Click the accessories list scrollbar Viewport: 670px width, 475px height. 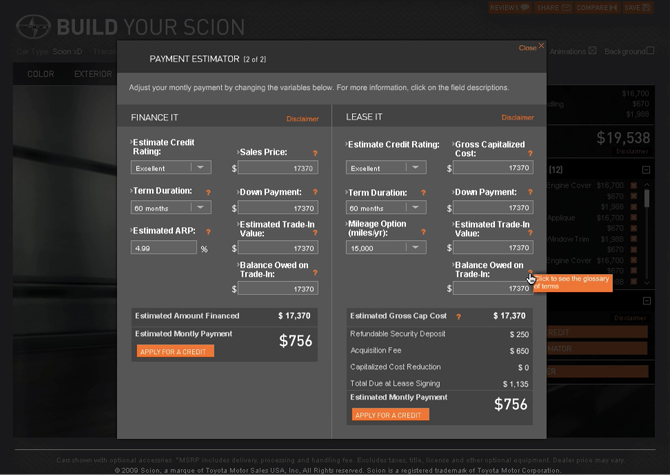click(647, 198)
